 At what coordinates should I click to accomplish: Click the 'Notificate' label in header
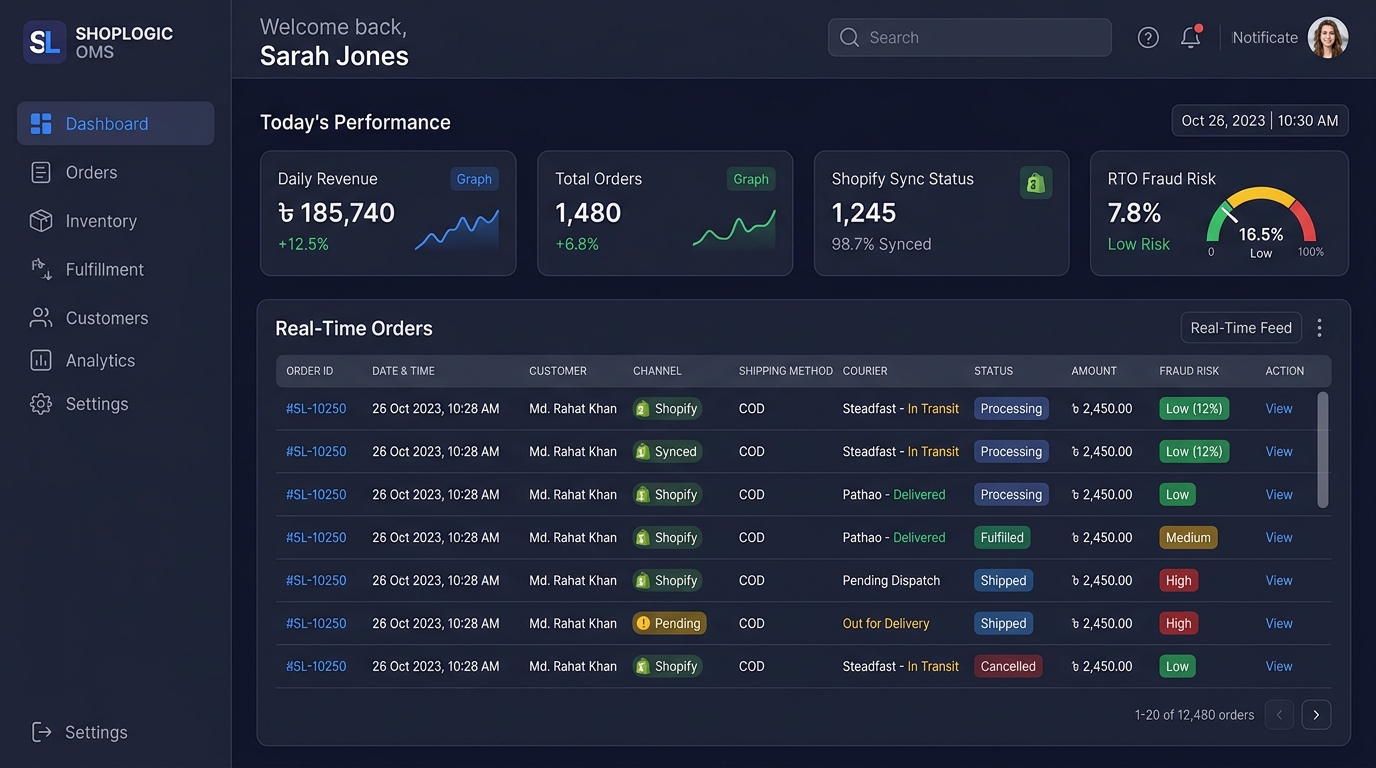(x=1265, y=37)
